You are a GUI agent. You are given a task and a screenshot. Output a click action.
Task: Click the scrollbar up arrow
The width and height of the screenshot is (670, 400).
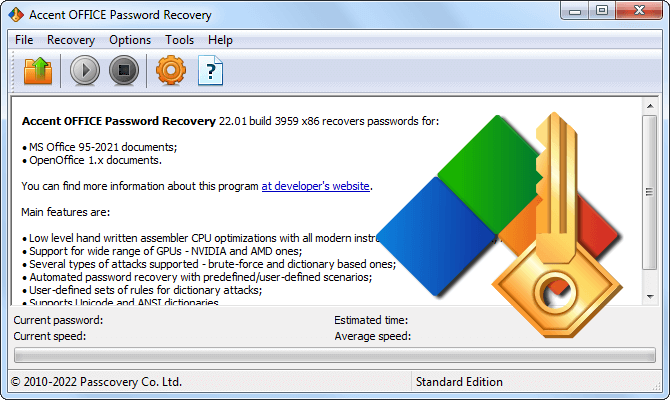pyautogui.click(x=650, y=106)
